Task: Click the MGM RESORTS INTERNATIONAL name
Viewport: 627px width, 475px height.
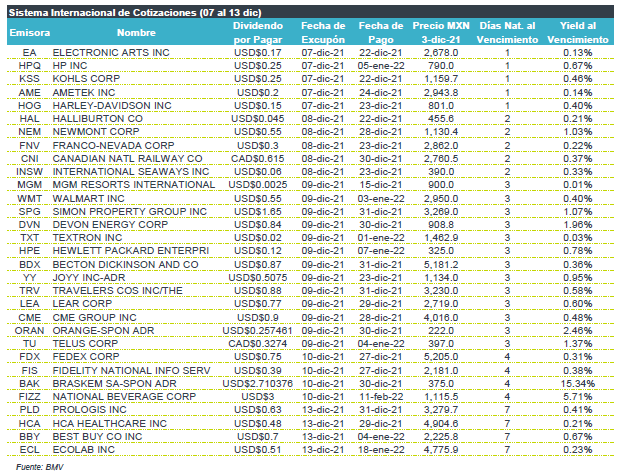Action: coord(134,185)
